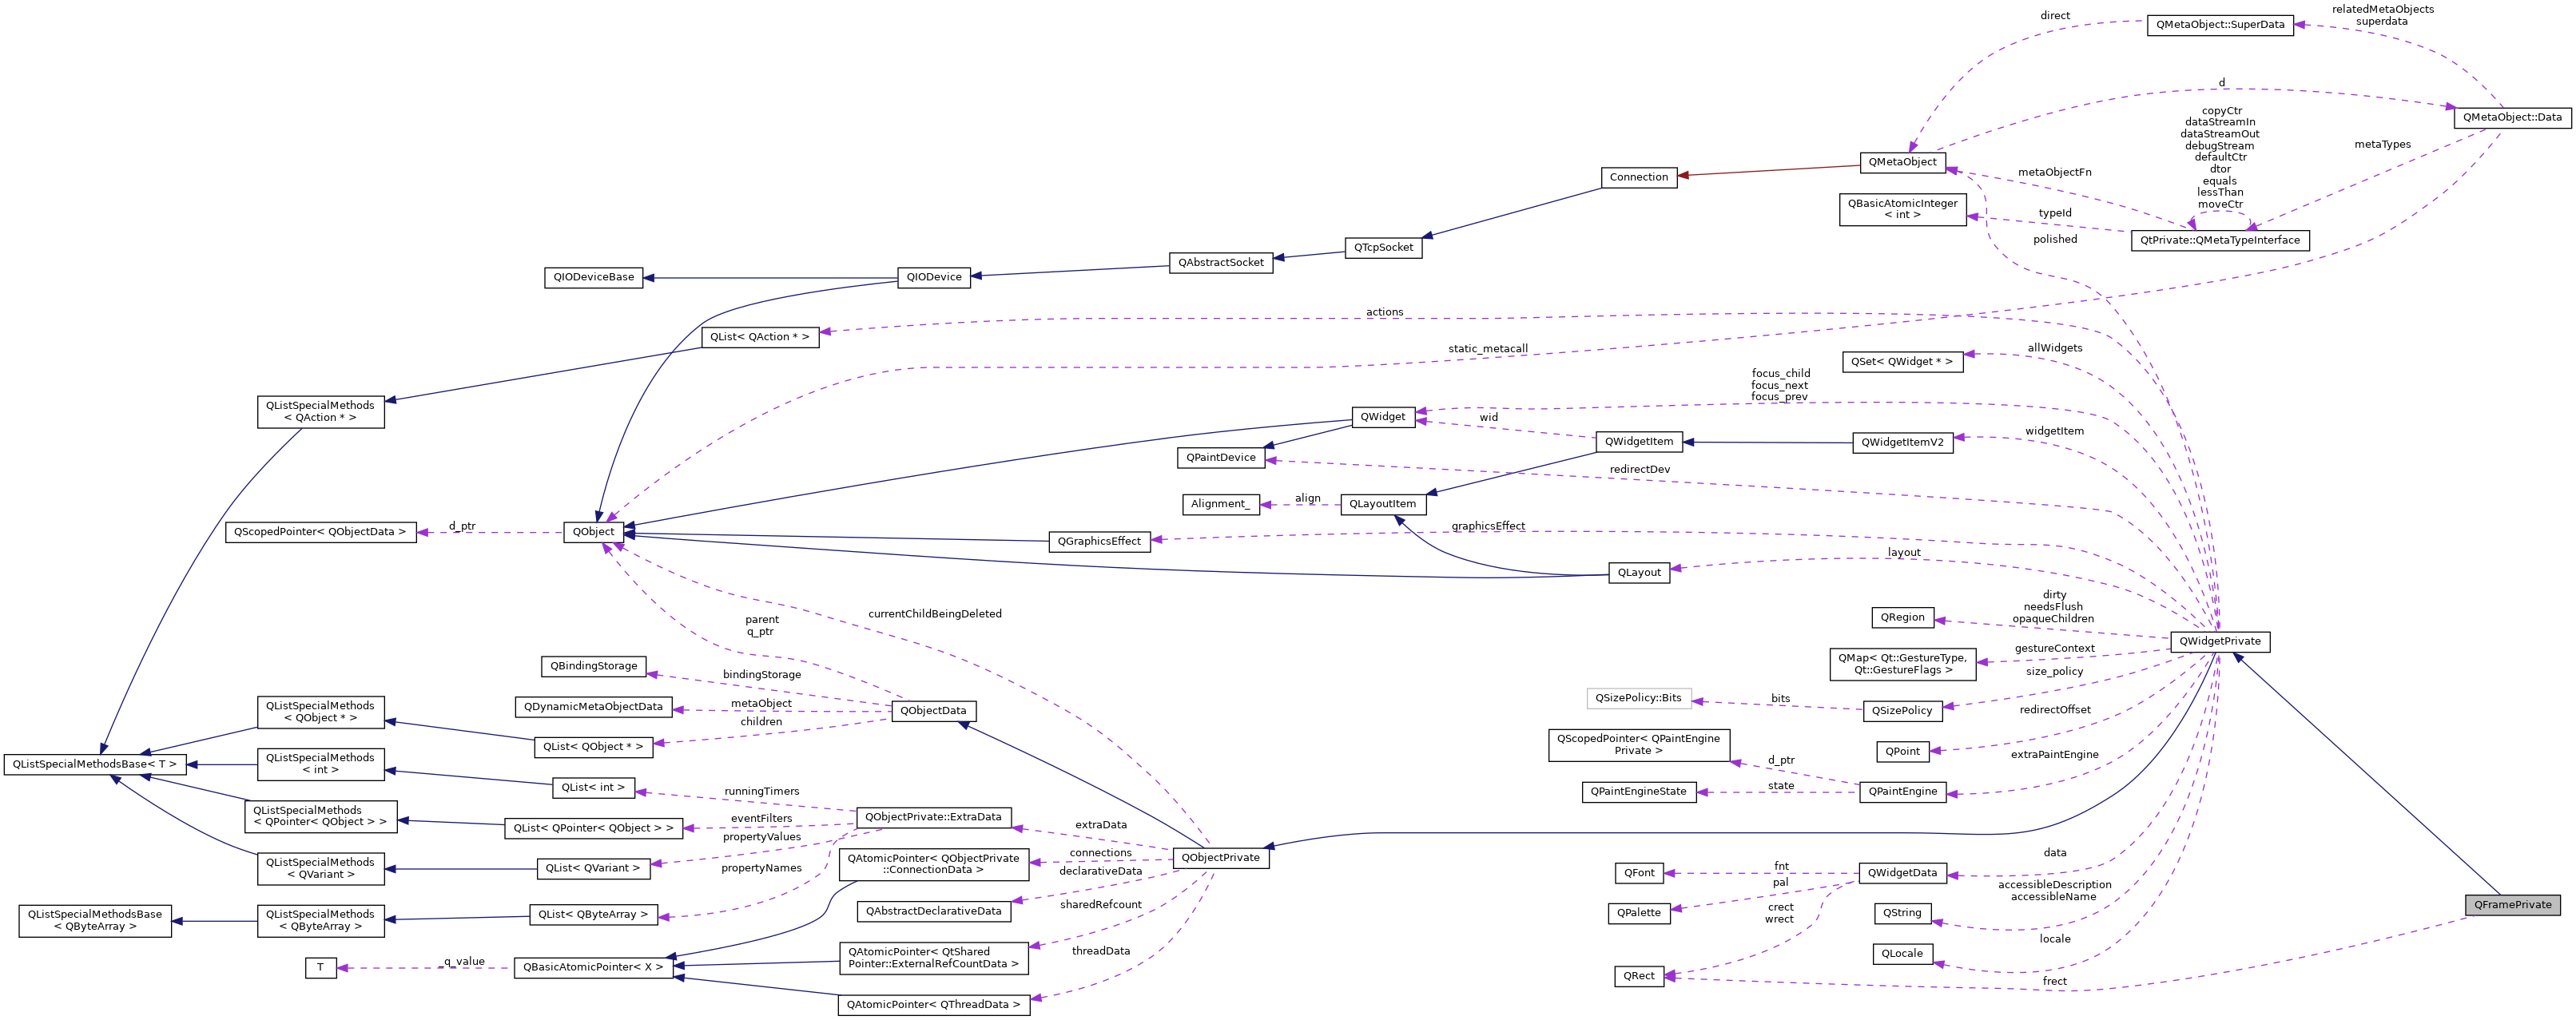Open the QWidgetData class node
Image resolution: width=2576 pixels, height=1020 pixels.
1902,873
